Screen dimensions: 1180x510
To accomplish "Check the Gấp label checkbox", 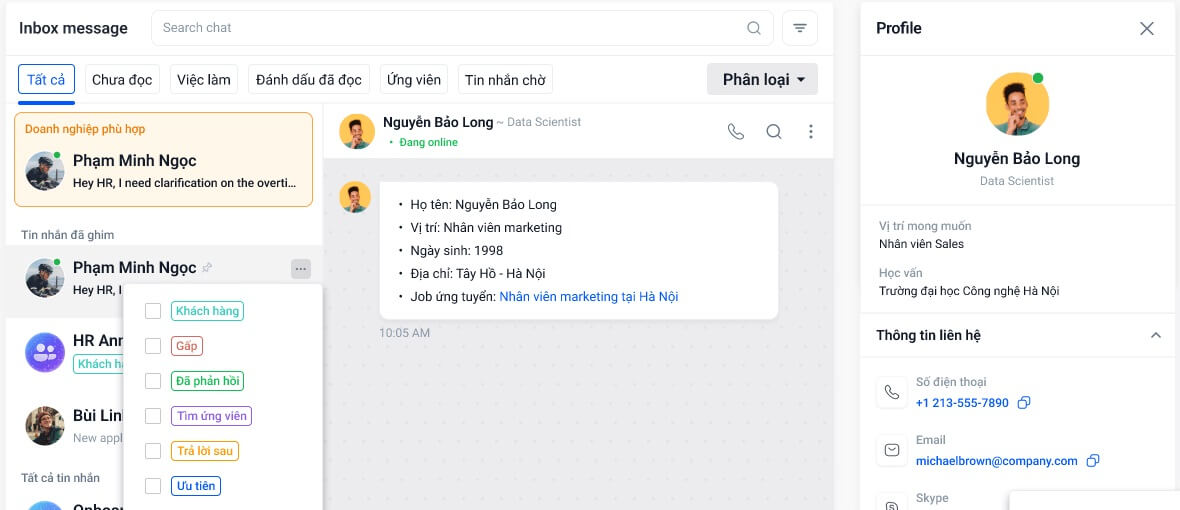I will point(153,346).
